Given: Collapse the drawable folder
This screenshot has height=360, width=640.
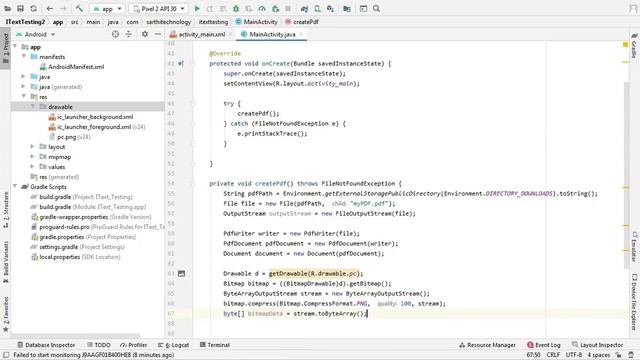Looking at the screenshot, I should (33, 107).
